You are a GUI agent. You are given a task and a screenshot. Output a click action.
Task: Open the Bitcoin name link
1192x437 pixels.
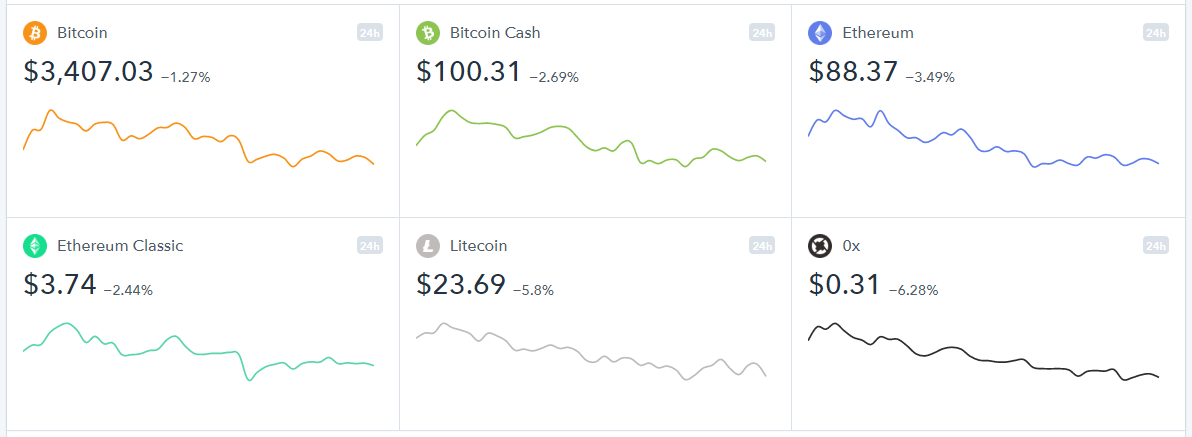click(82, 33)
